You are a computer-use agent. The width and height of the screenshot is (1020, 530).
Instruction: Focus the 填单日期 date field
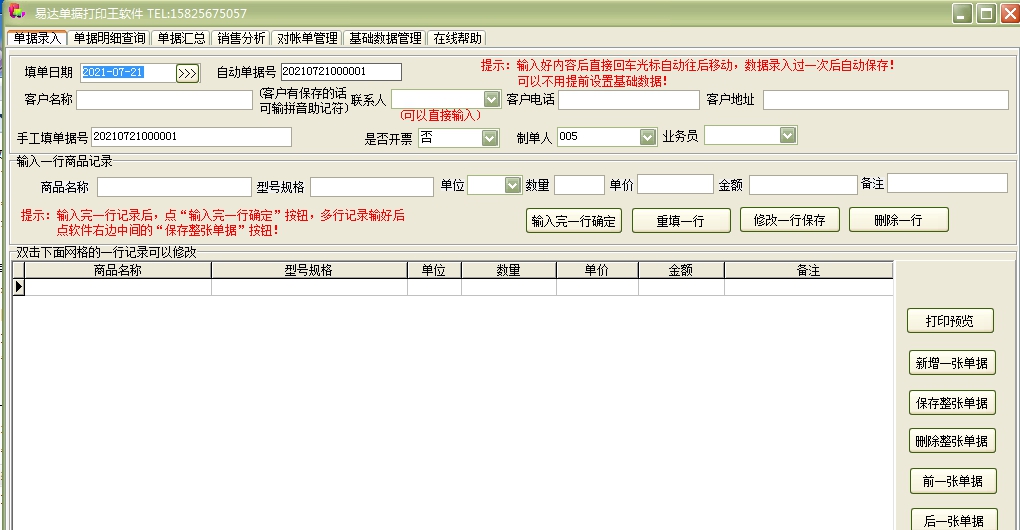[128, 72]
